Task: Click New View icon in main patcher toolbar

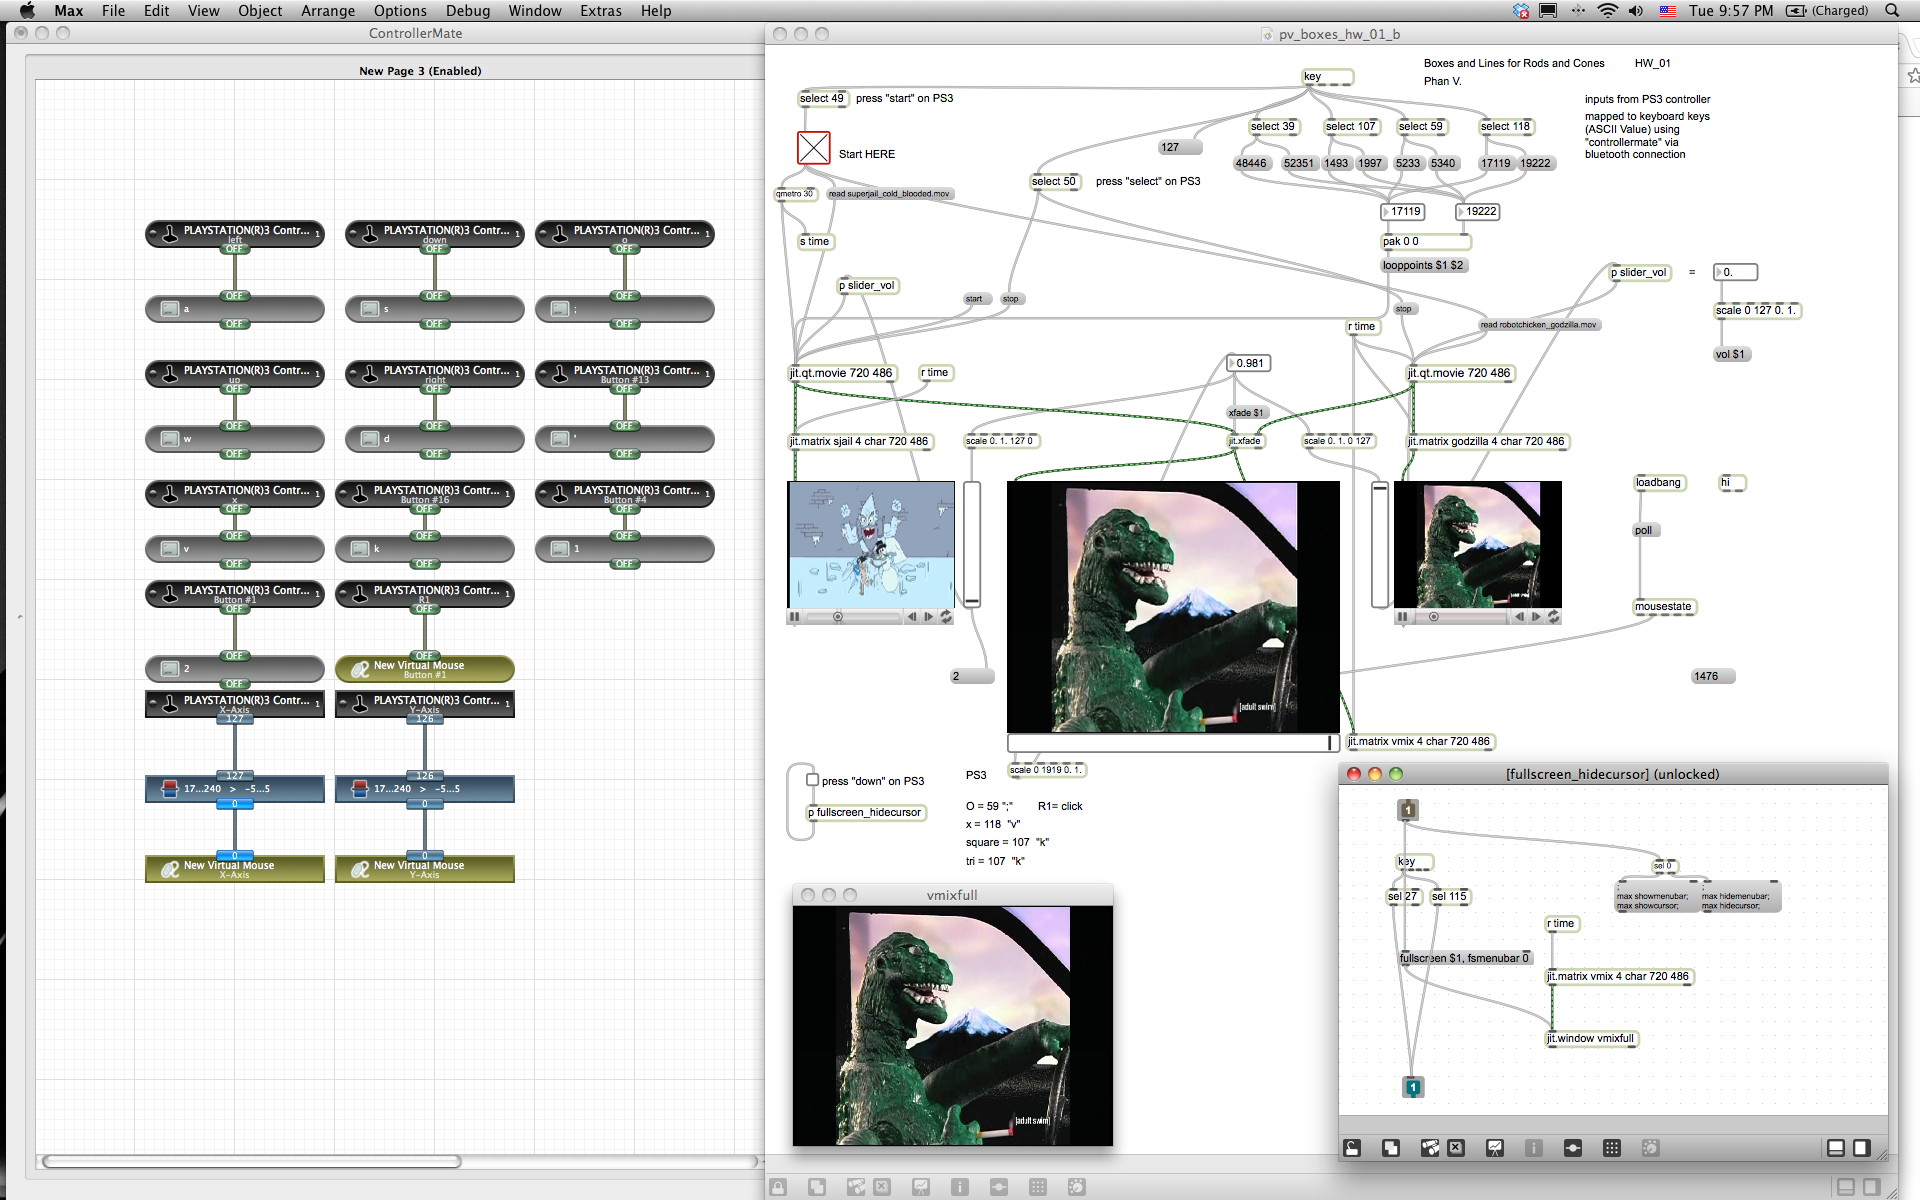Action: pos(817,1187)
